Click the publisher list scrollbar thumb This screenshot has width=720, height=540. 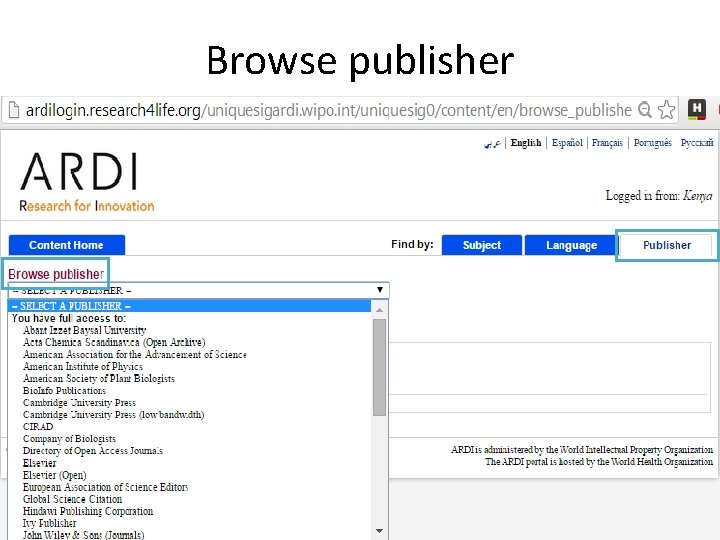[x=379, y=367]
